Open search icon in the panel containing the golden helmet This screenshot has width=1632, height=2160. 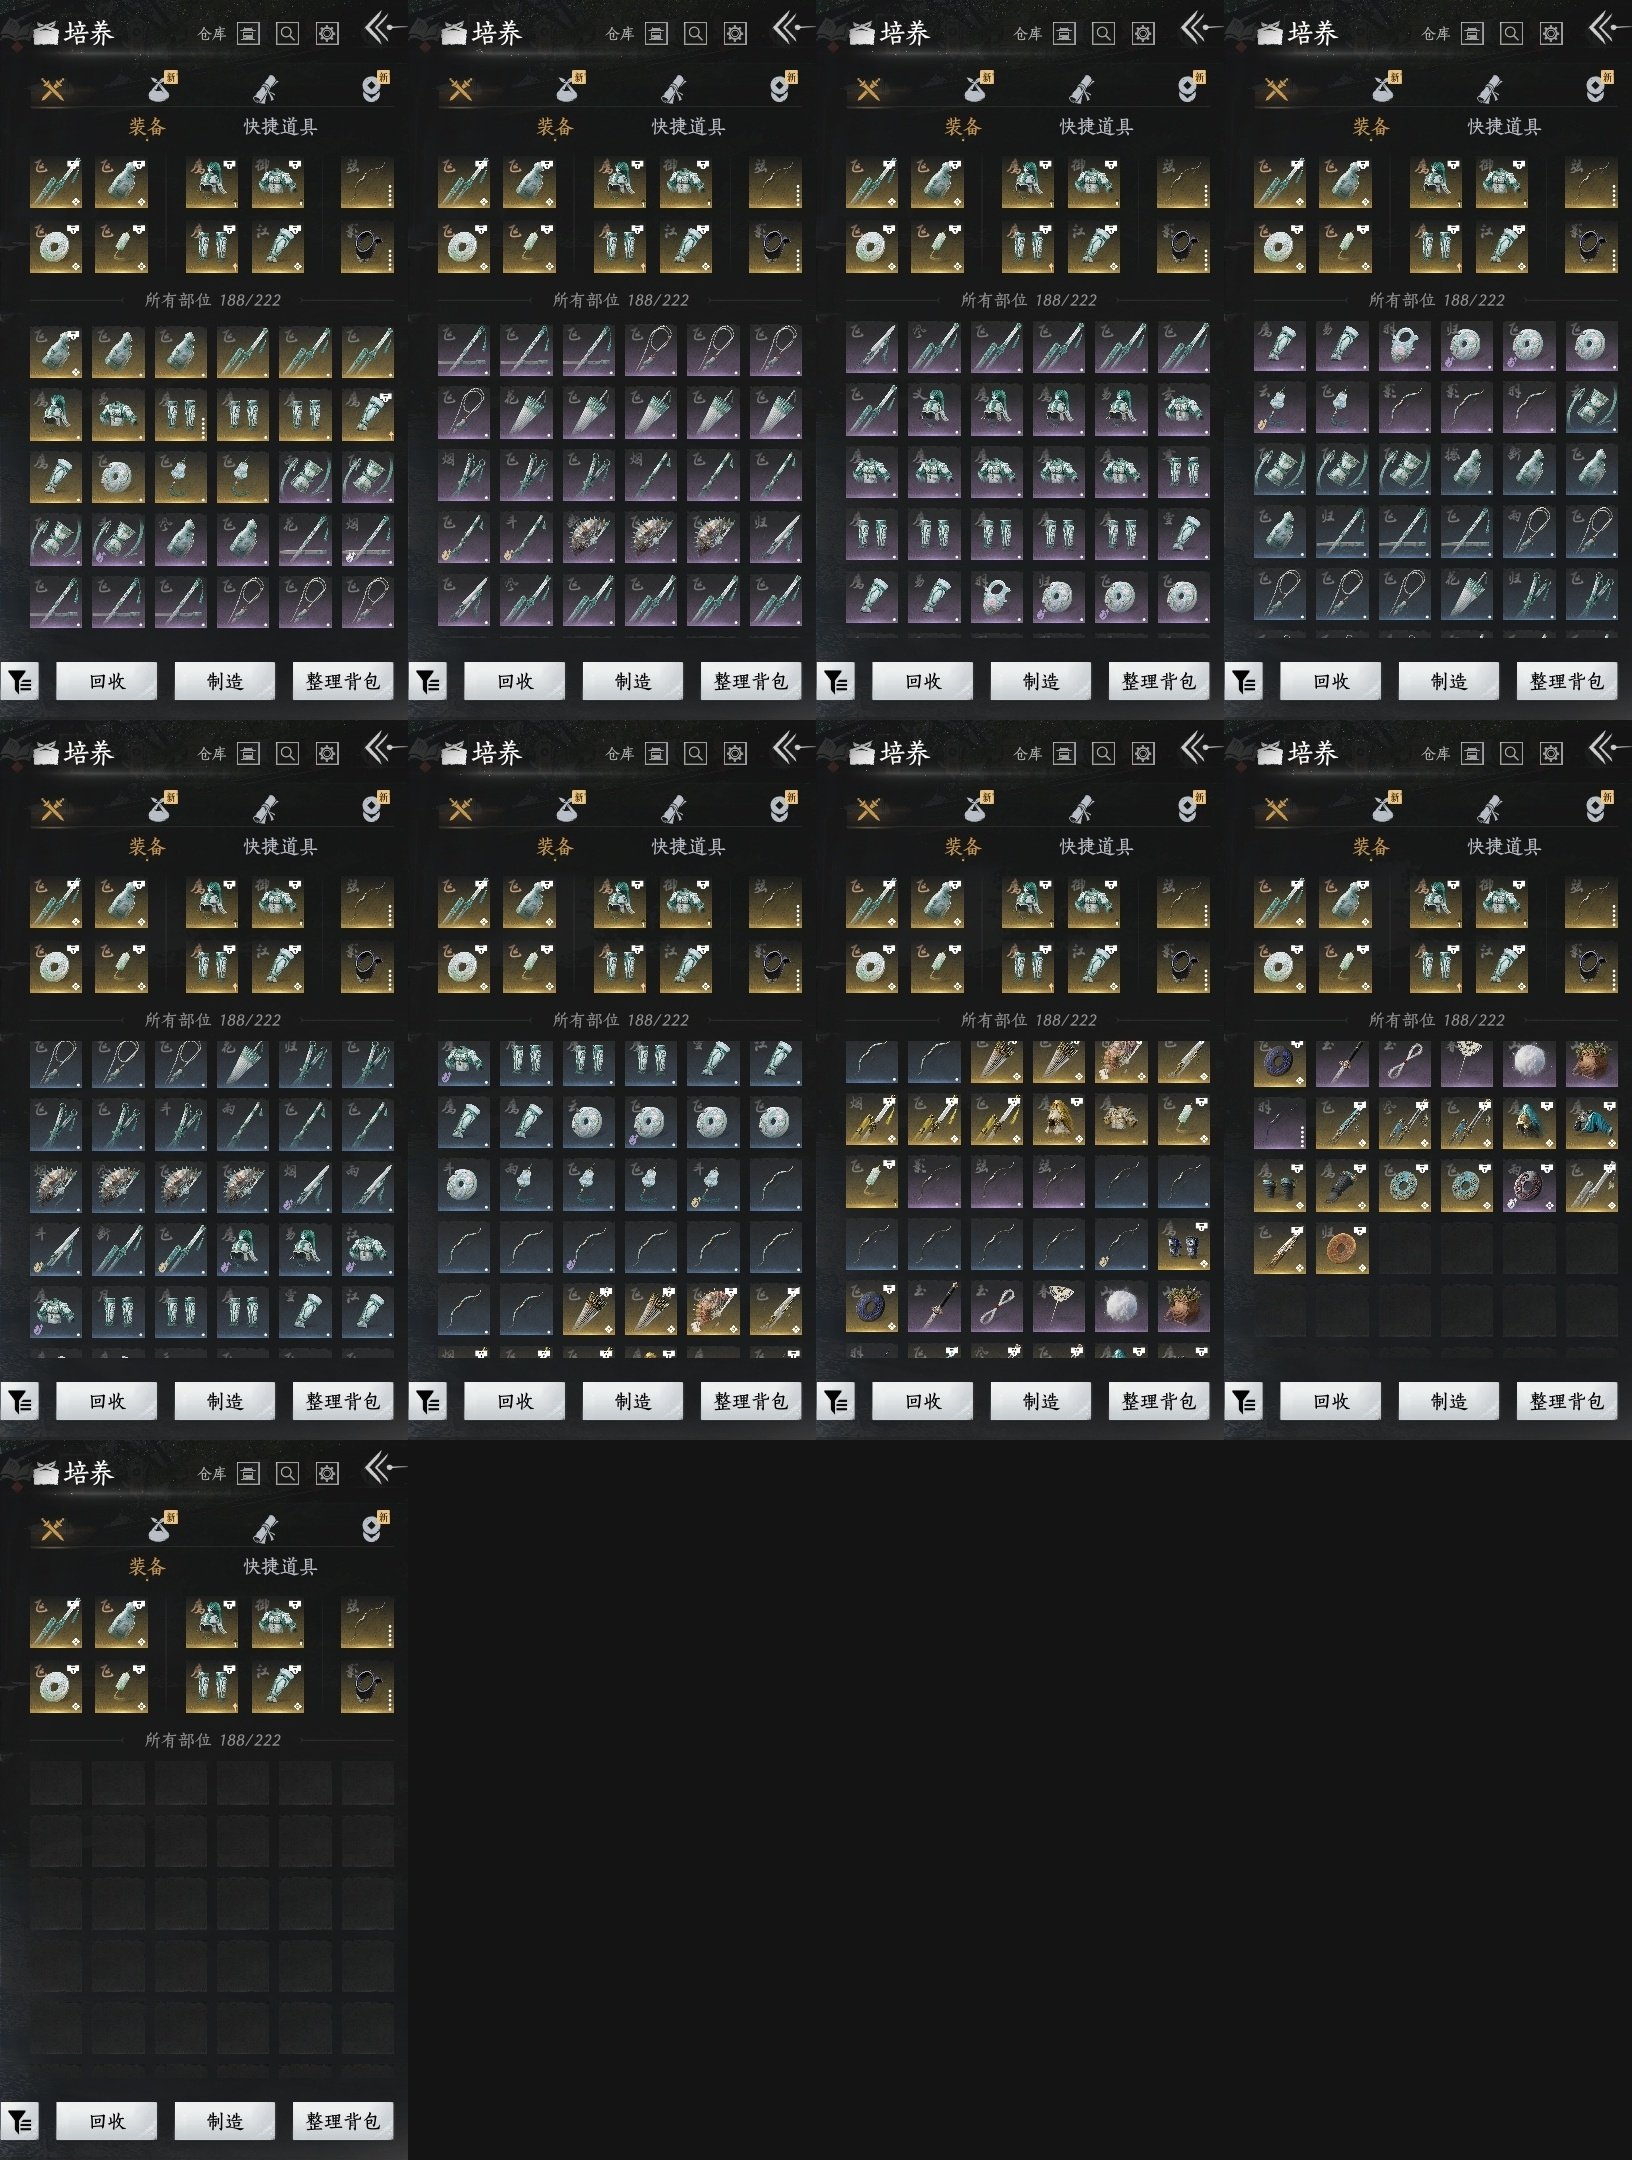click(x=1104, y=753)
